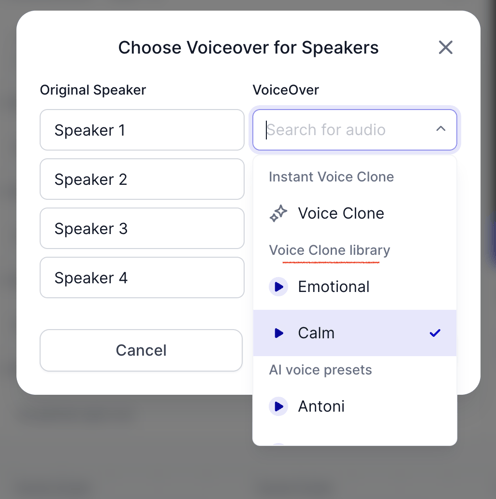Select the Speaker 2 field
The height and width of the screenshot is (499, 496).
point(142,179)
